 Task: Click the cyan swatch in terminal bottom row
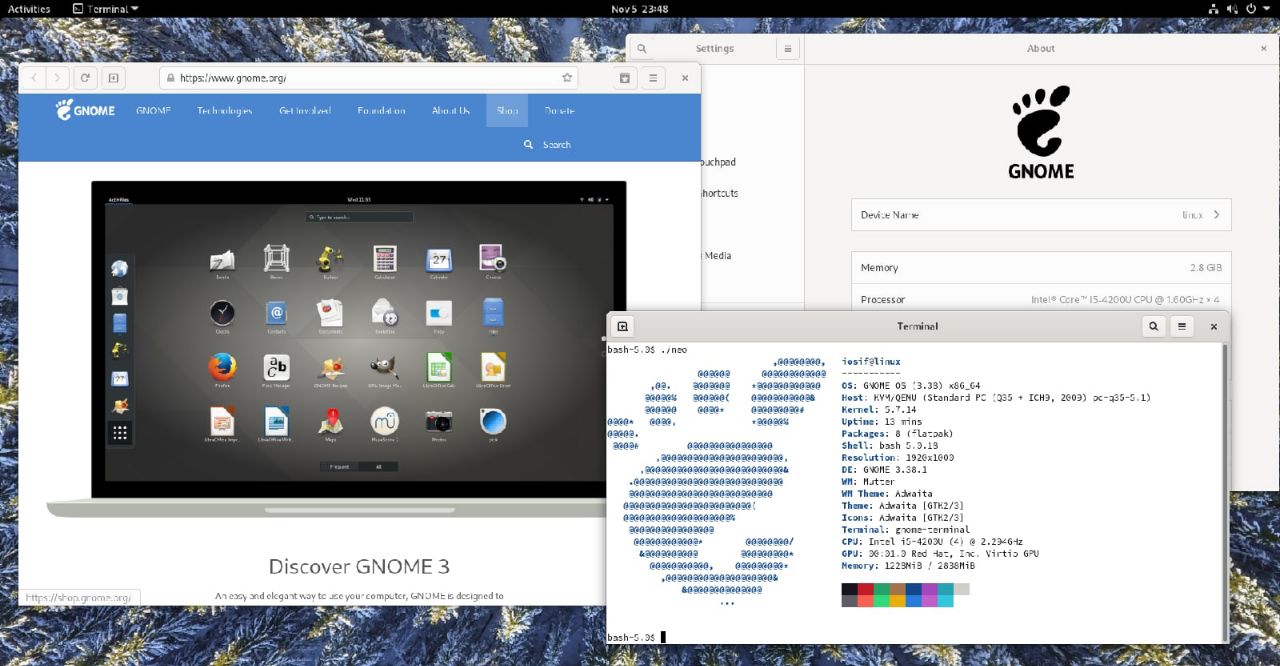[x=945, y=601]
